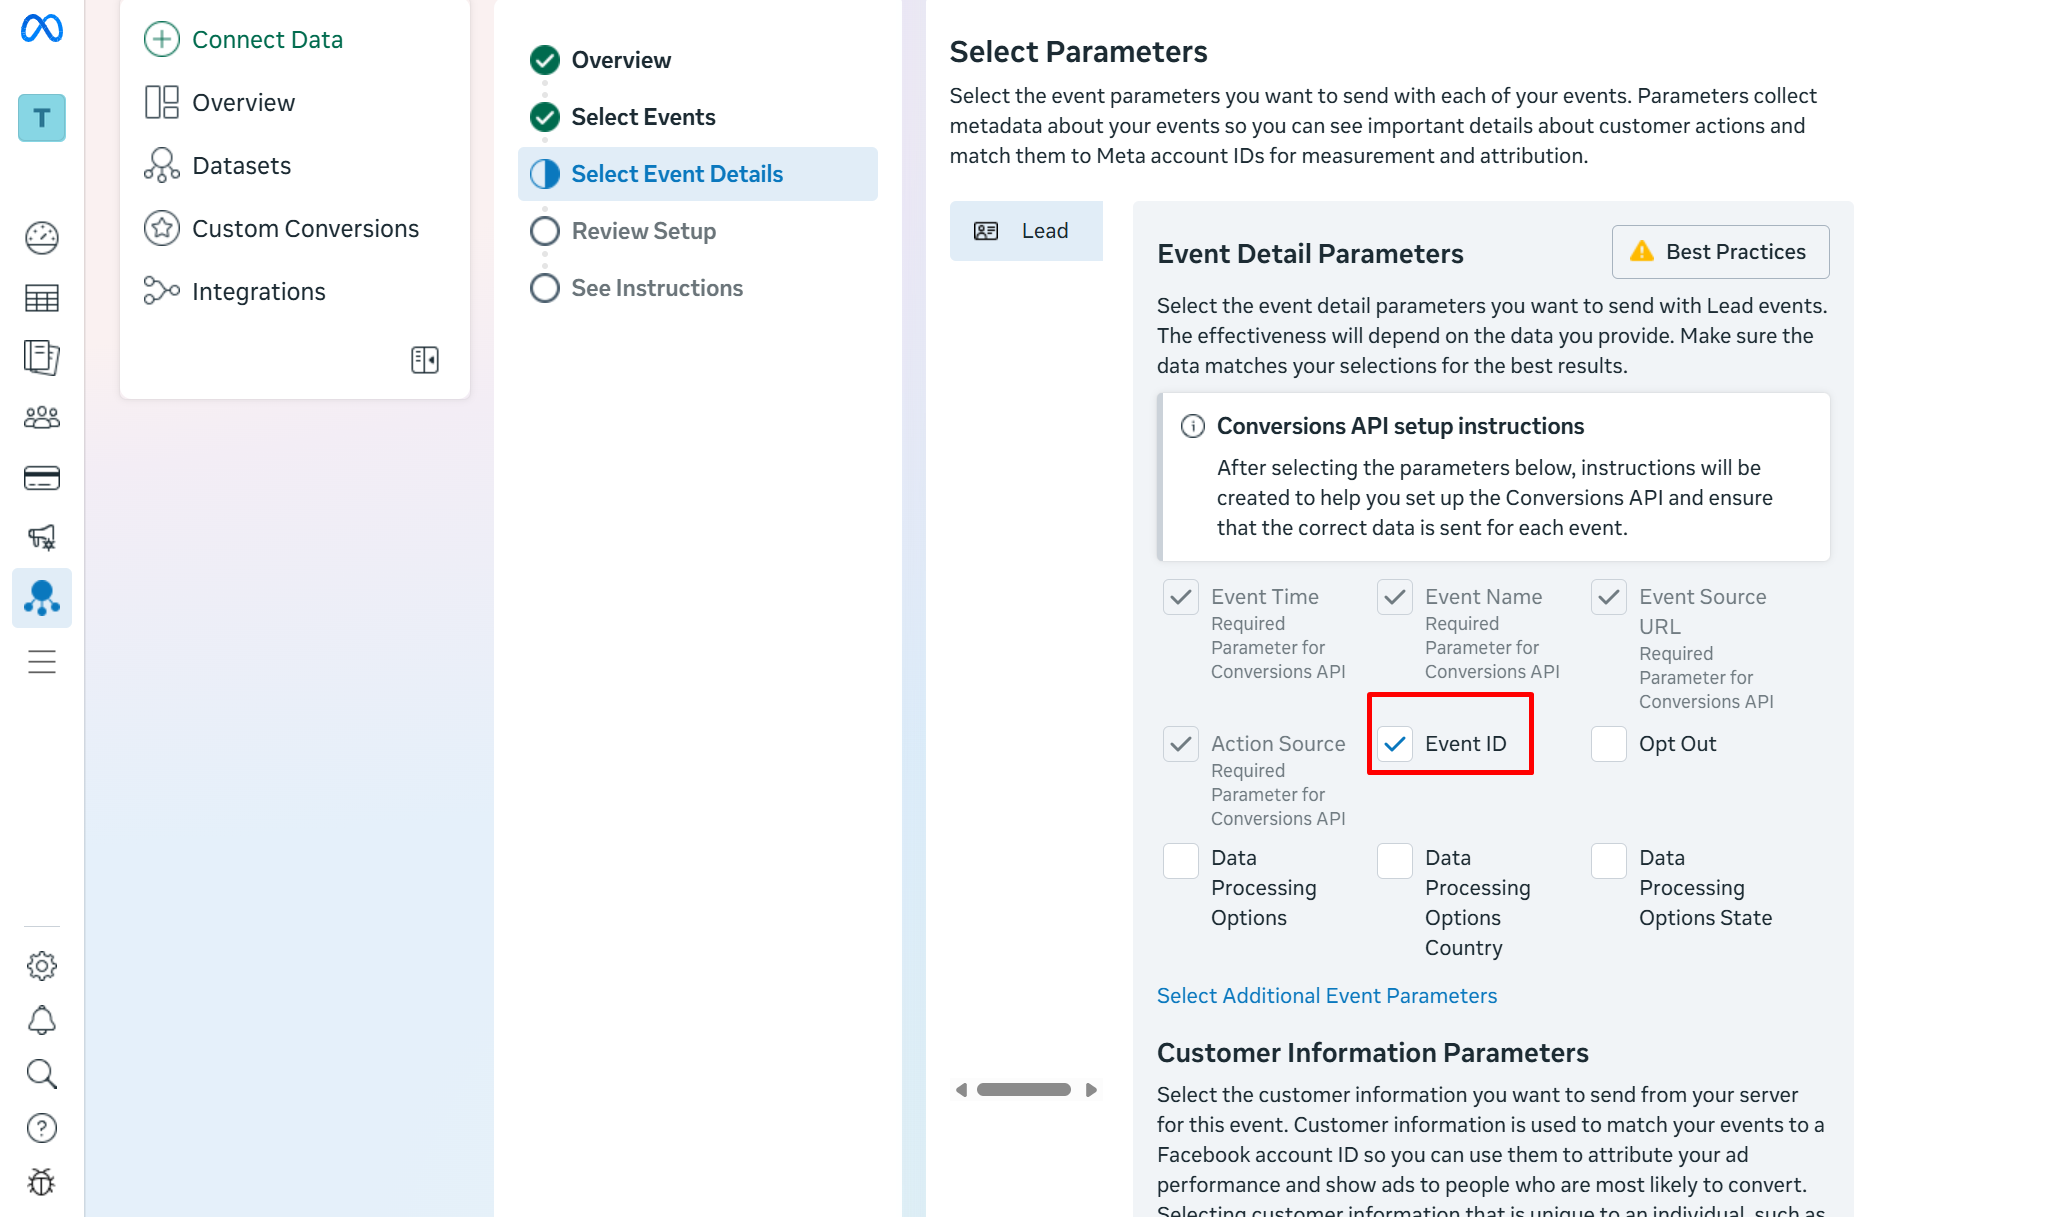Image resolution: width=2065 pixels, height=1217 pixels.
Task: Open the settings gear icon
Action: (42, 966)
